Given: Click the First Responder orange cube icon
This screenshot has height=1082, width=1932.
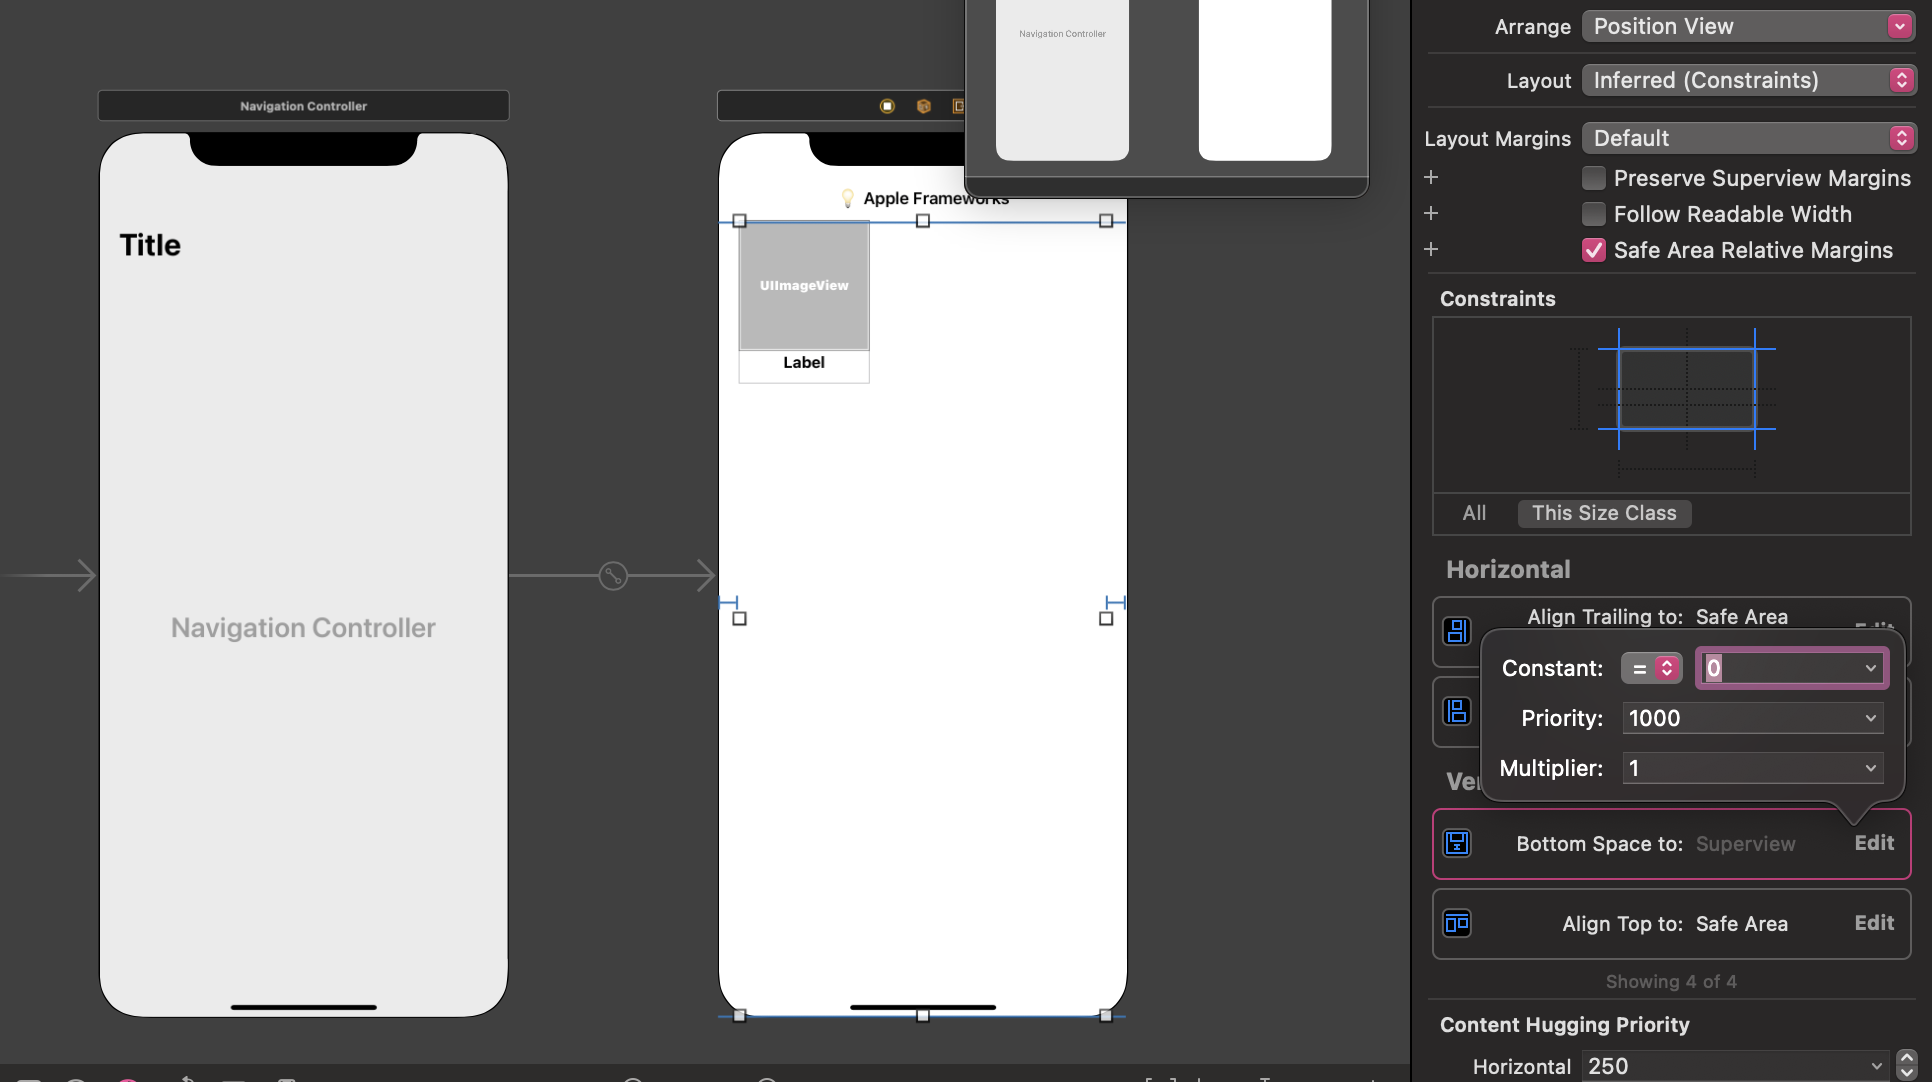Looking at the screenshot, I should 924,106.
